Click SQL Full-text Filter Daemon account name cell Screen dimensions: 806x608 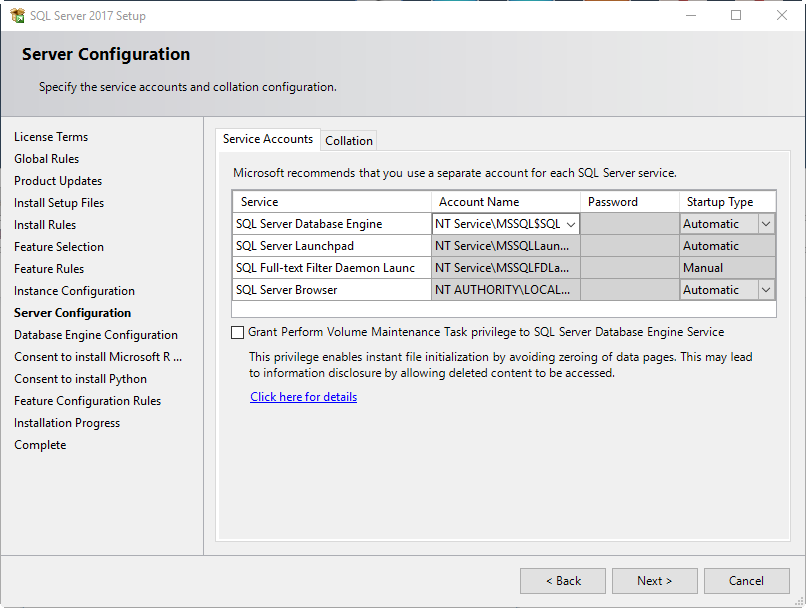tap(506, 268)
